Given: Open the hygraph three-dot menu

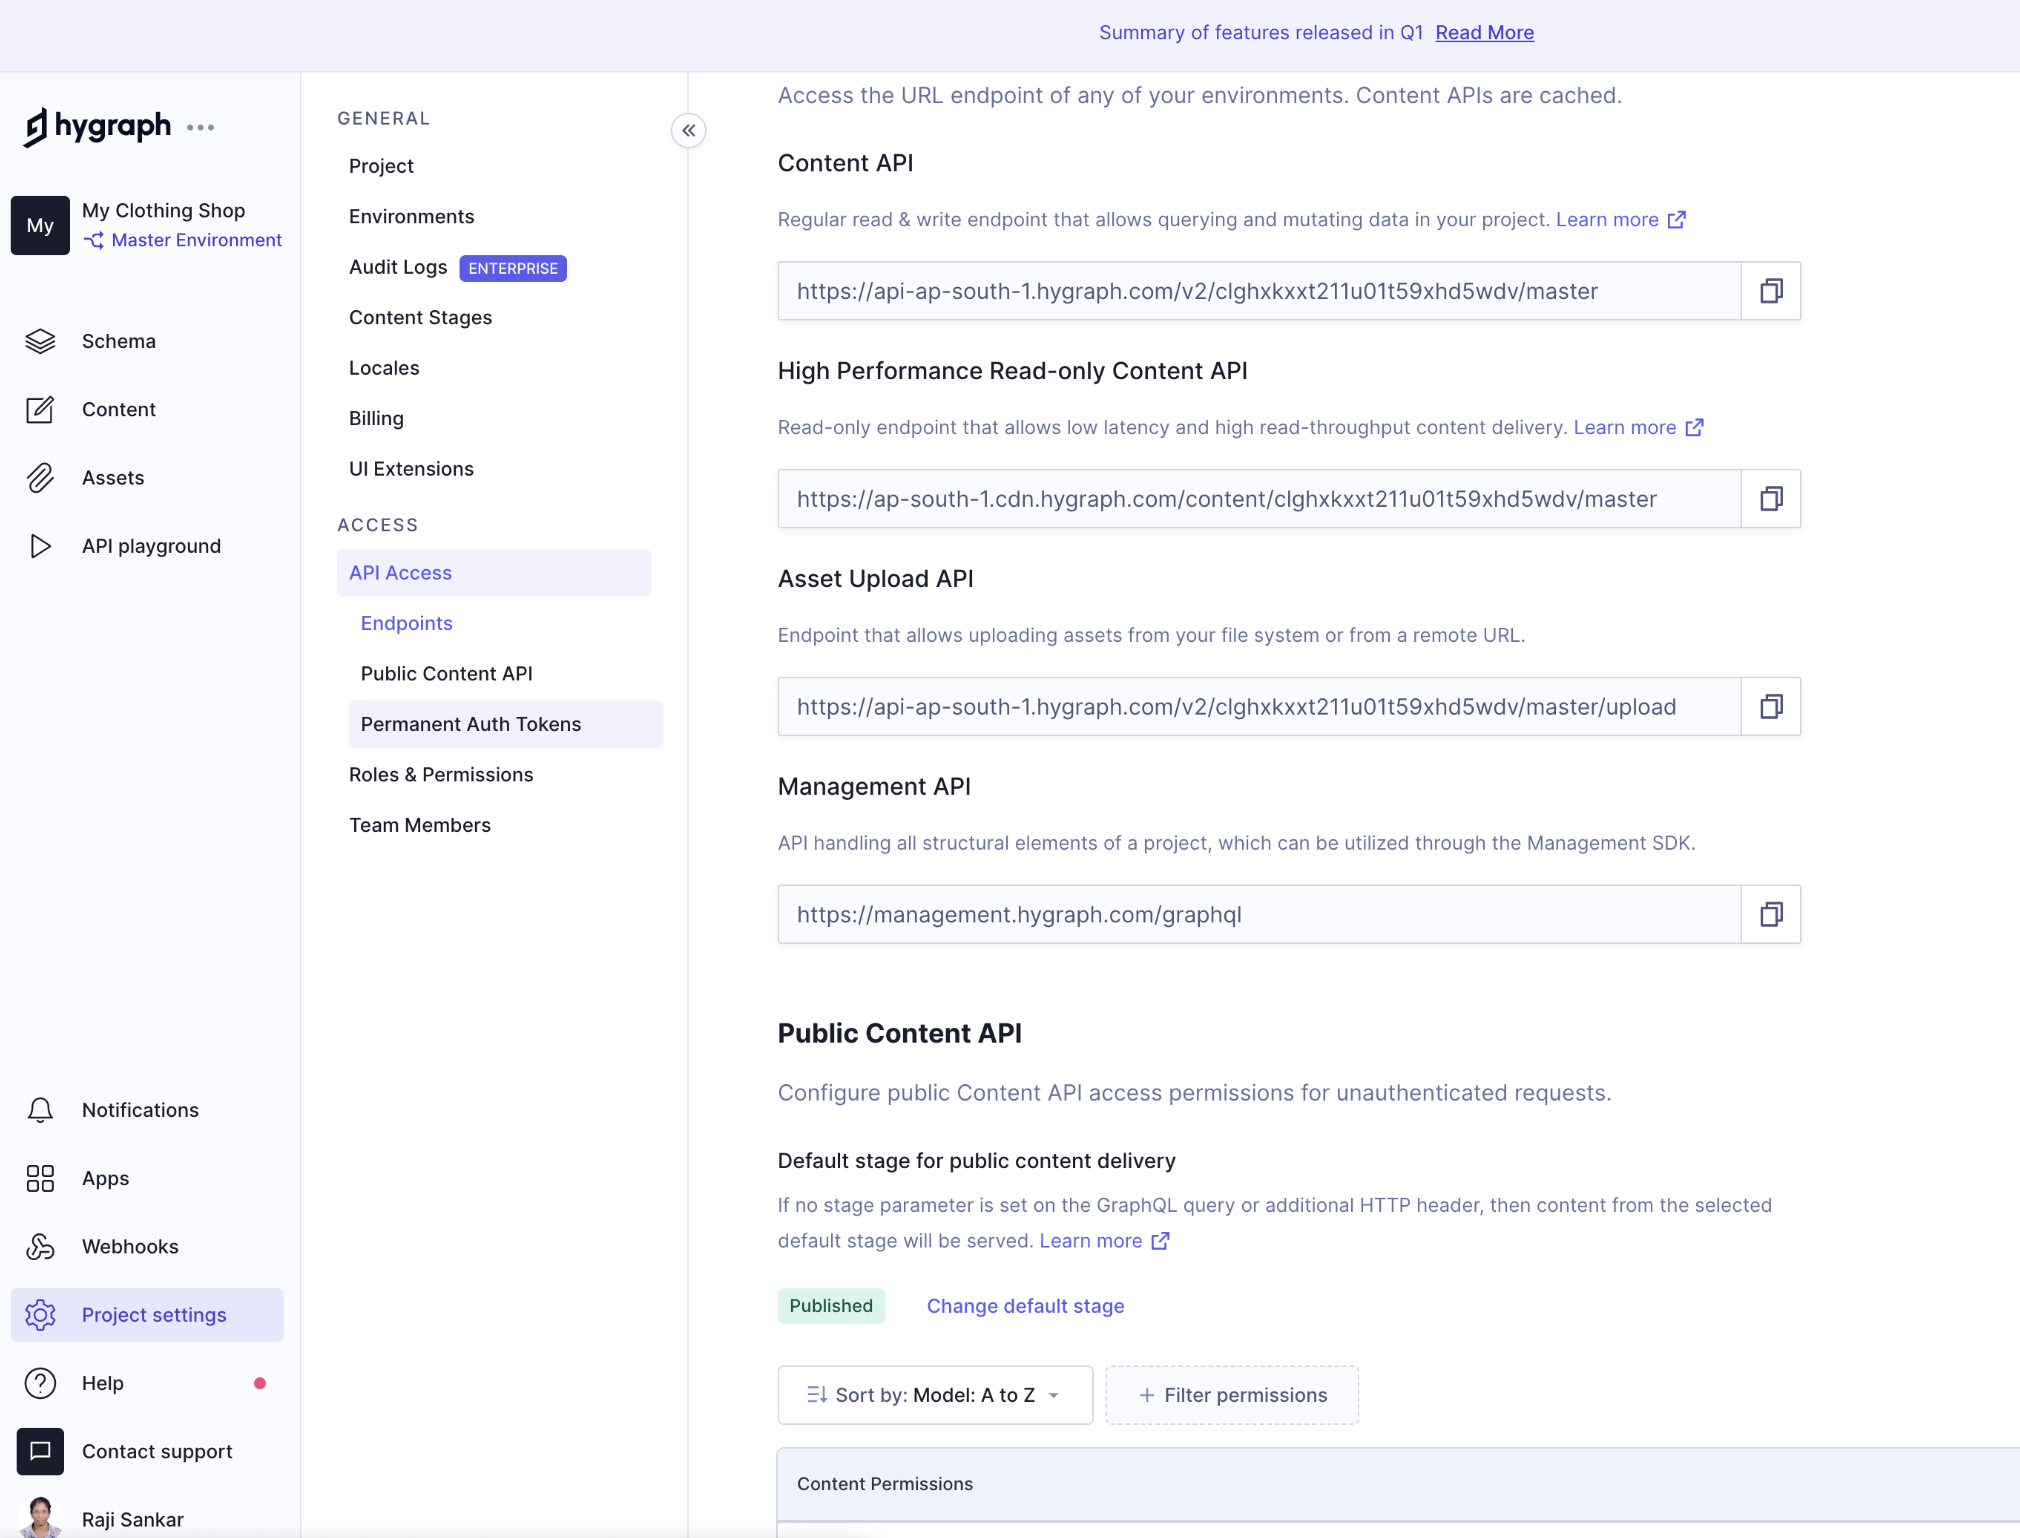Looking at the screenshot, I should click(201, 127).
